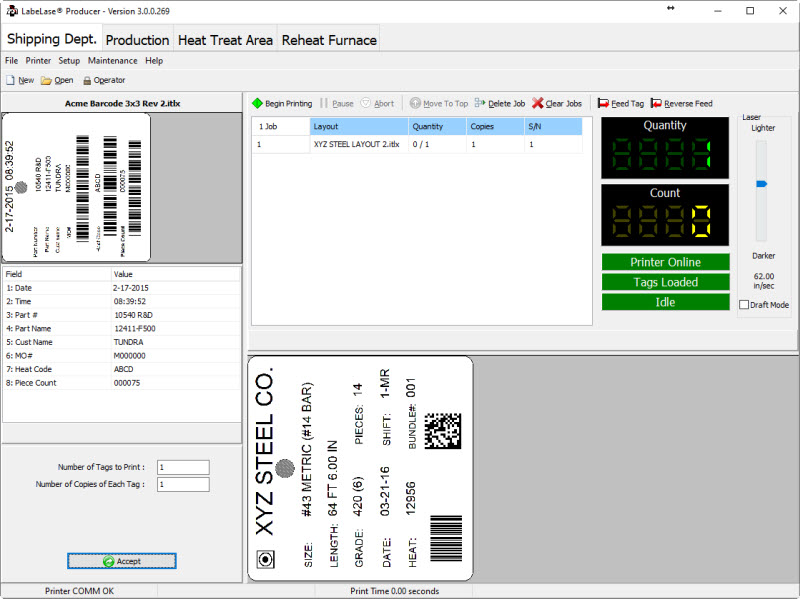Click the Tags Loaded status indicator
Image resolution: width=800 pixels, height=599 pixels.
click(665, 282)
